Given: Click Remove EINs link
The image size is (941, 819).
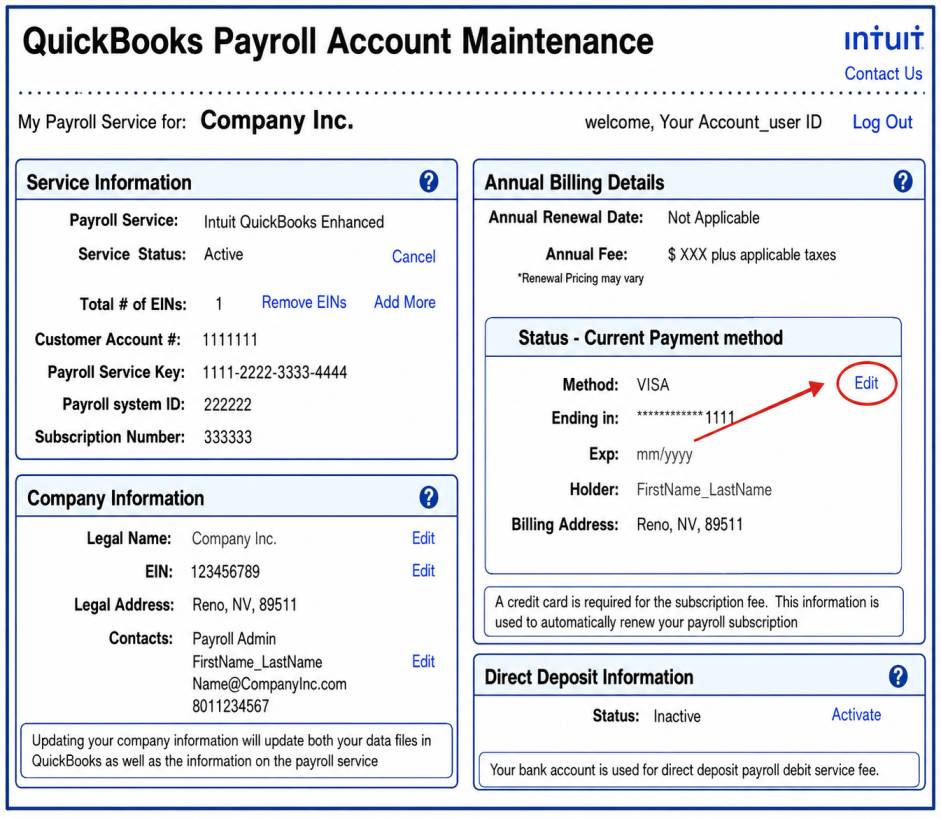Looking at the screenshot, I should [x=304, y=302].
